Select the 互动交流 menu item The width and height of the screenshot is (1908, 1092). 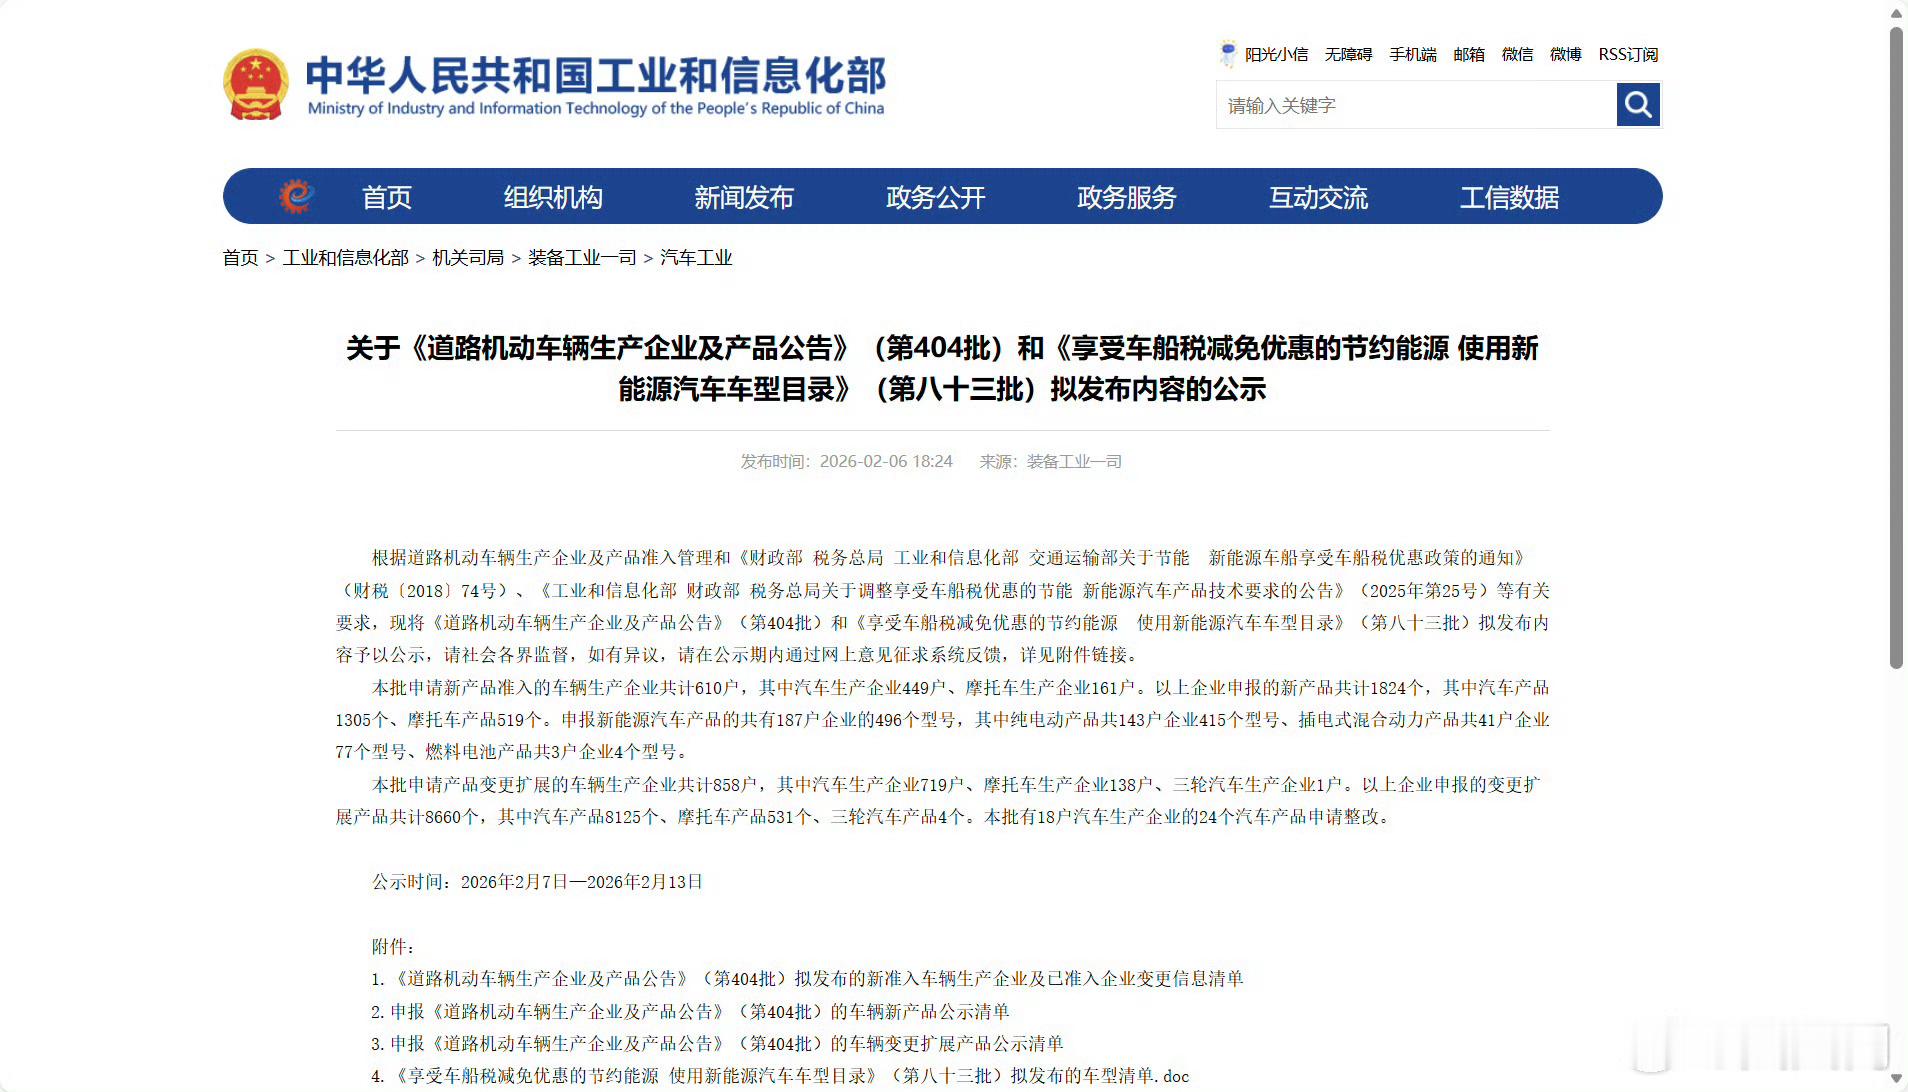click(x=1319, y=197)
